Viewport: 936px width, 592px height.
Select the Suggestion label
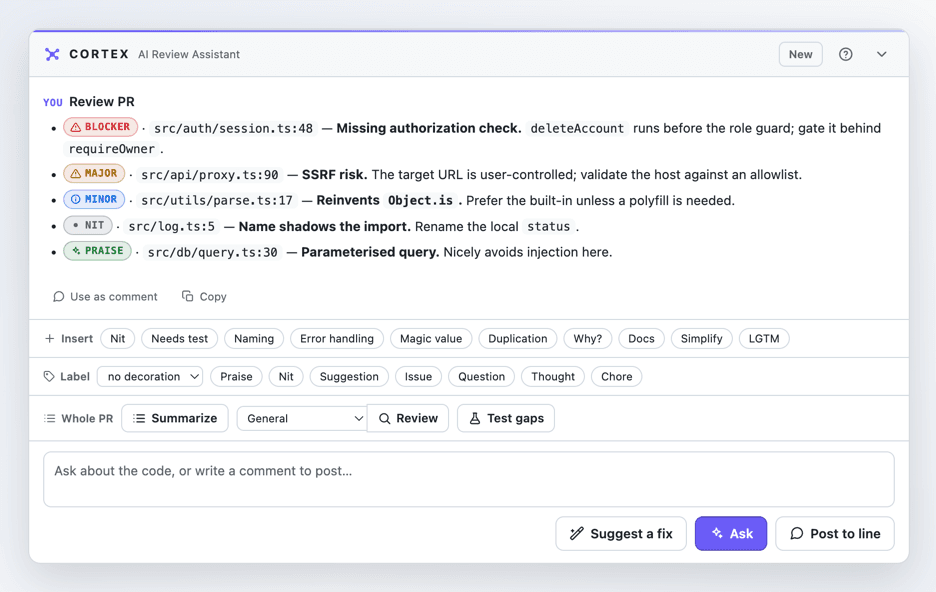pyautogui.click(x=349, y=377)
